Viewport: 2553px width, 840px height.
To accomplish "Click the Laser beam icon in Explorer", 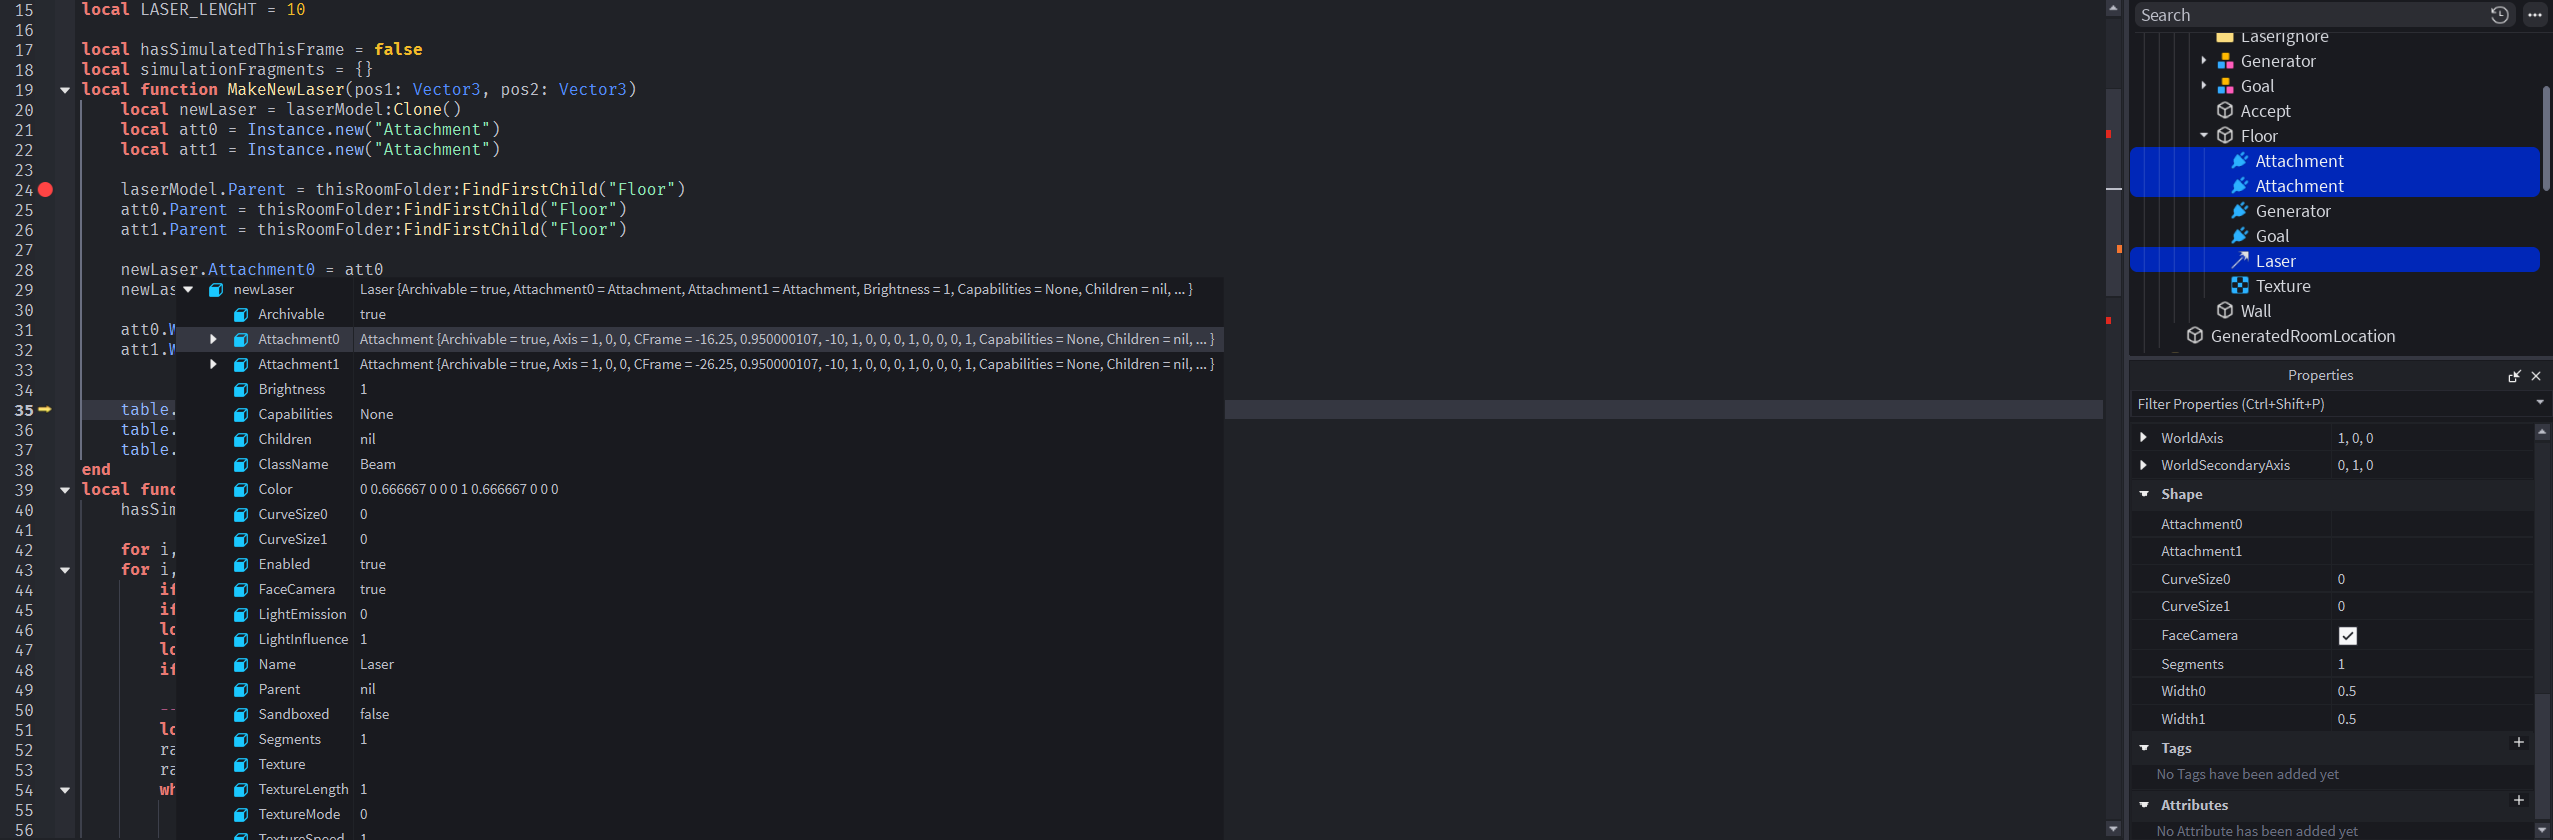I will [x=2240, y=260].
